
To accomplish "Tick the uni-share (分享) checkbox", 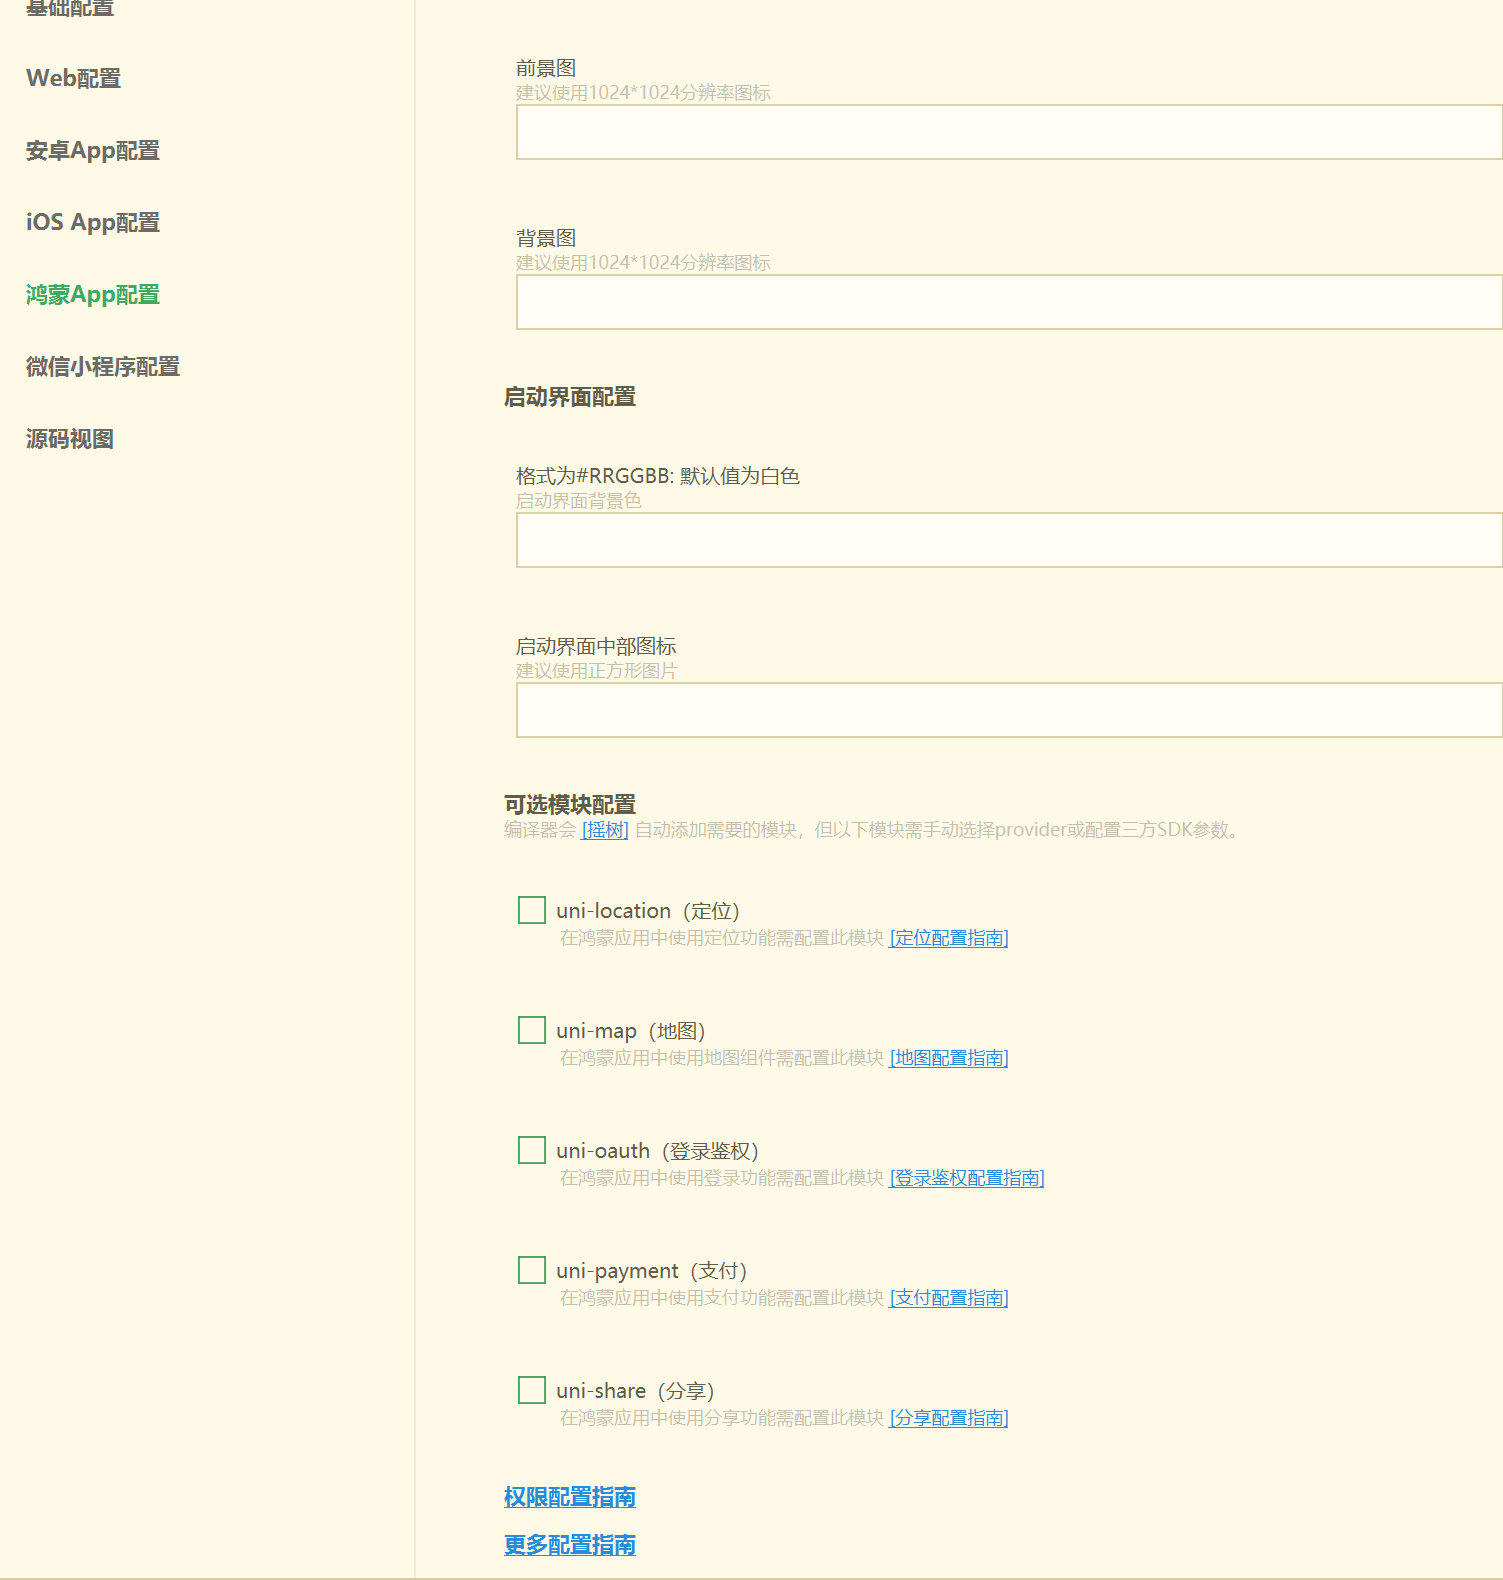I will pos(532,1390).
